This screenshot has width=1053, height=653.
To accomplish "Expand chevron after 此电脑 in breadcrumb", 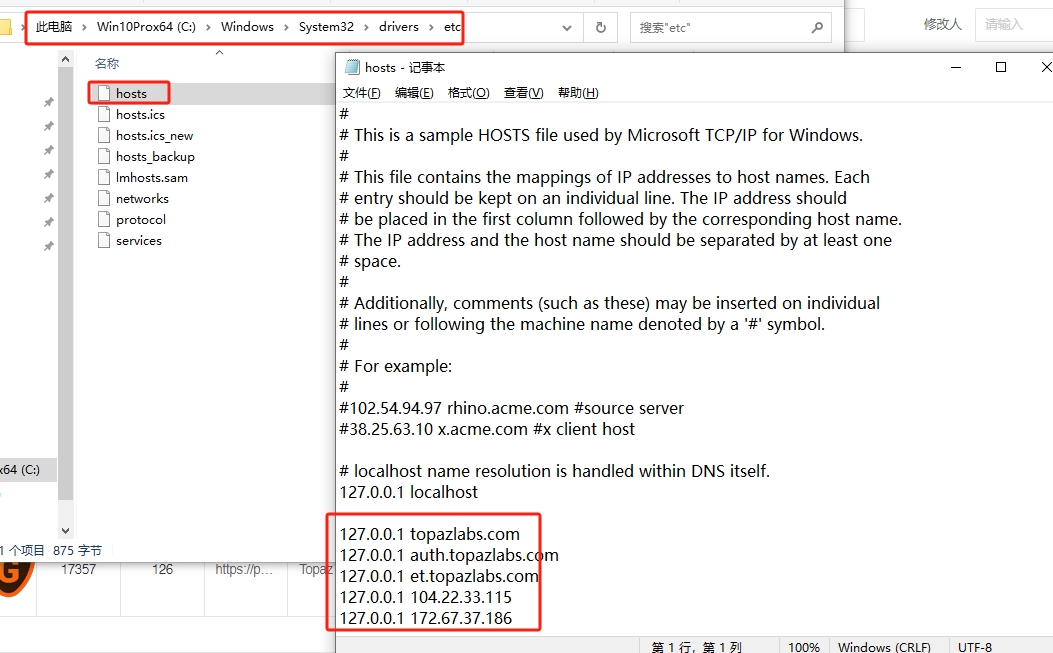I will coord(85,28).
